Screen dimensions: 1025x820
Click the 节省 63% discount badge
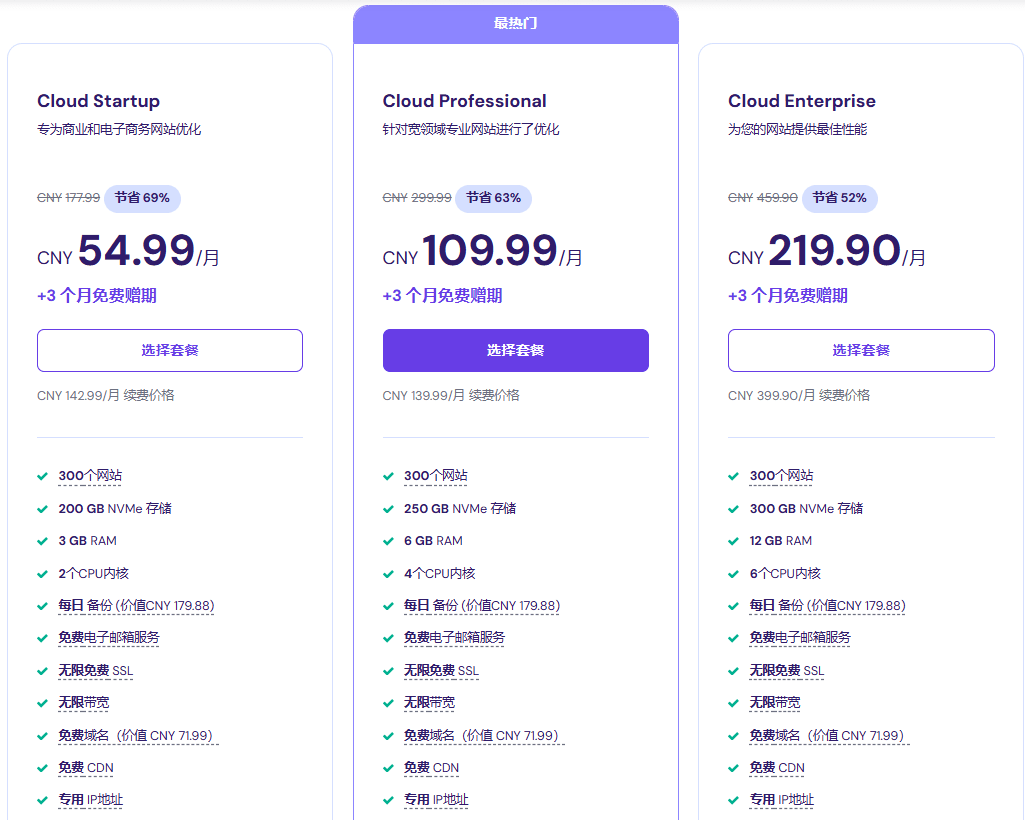click(493, 198)
